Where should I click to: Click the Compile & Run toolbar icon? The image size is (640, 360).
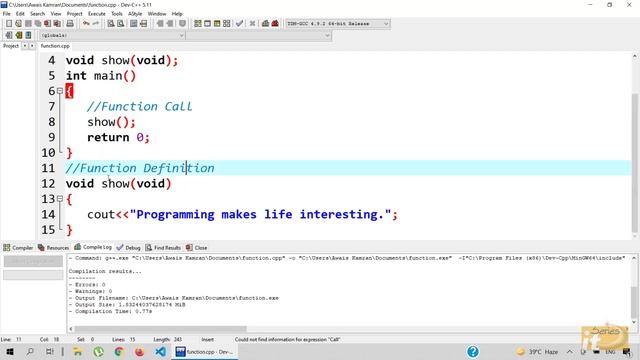coord(217,24)
